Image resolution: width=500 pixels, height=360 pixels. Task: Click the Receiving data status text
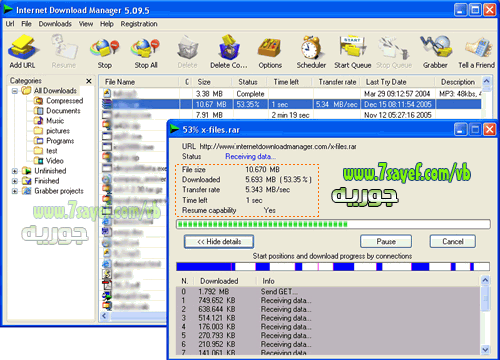[x=250, y=156]
